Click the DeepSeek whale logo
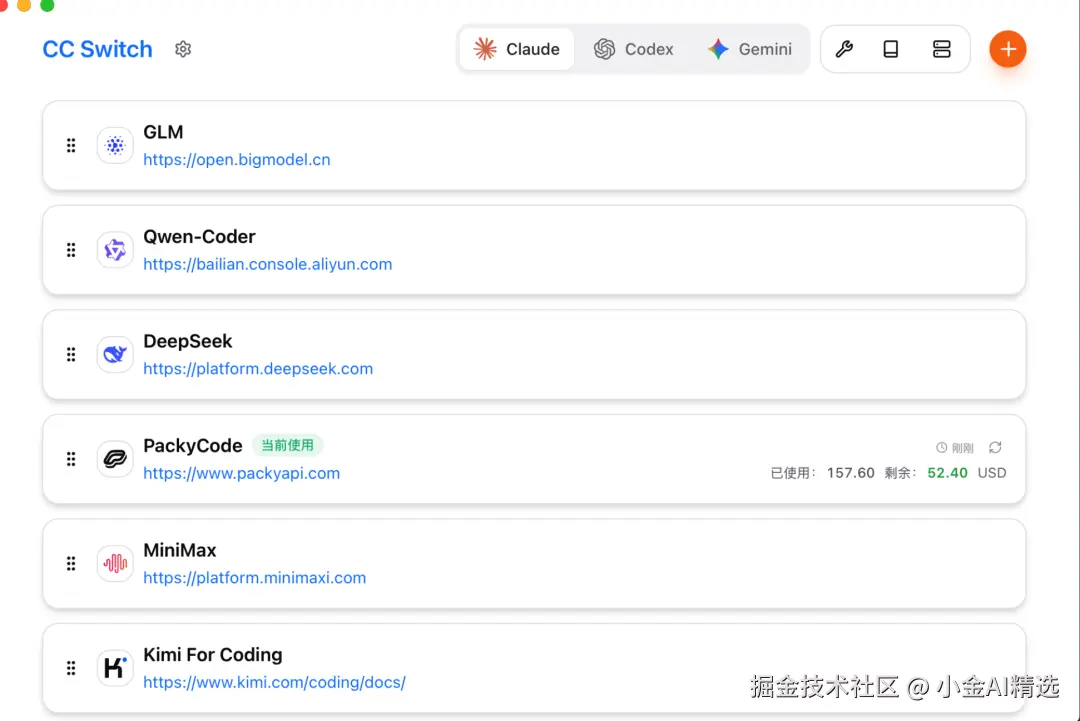The height and width of the screenshot is (721, 1080). pyautogui.click(x=115, y=355)
